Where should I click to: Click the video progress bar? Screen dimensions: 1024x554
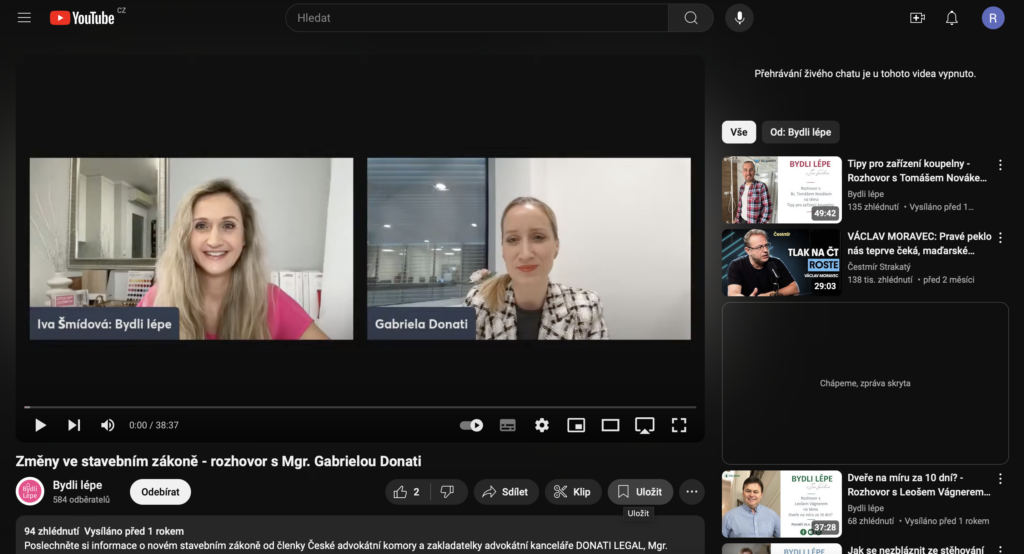360,407
